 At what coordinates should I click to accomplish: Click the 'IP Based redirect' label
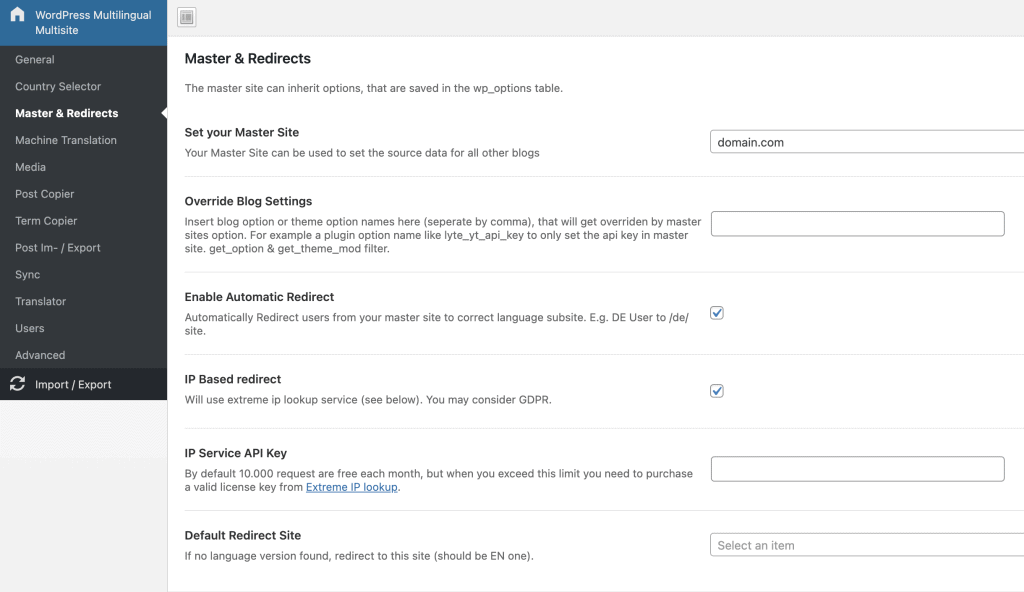point(232,379)
